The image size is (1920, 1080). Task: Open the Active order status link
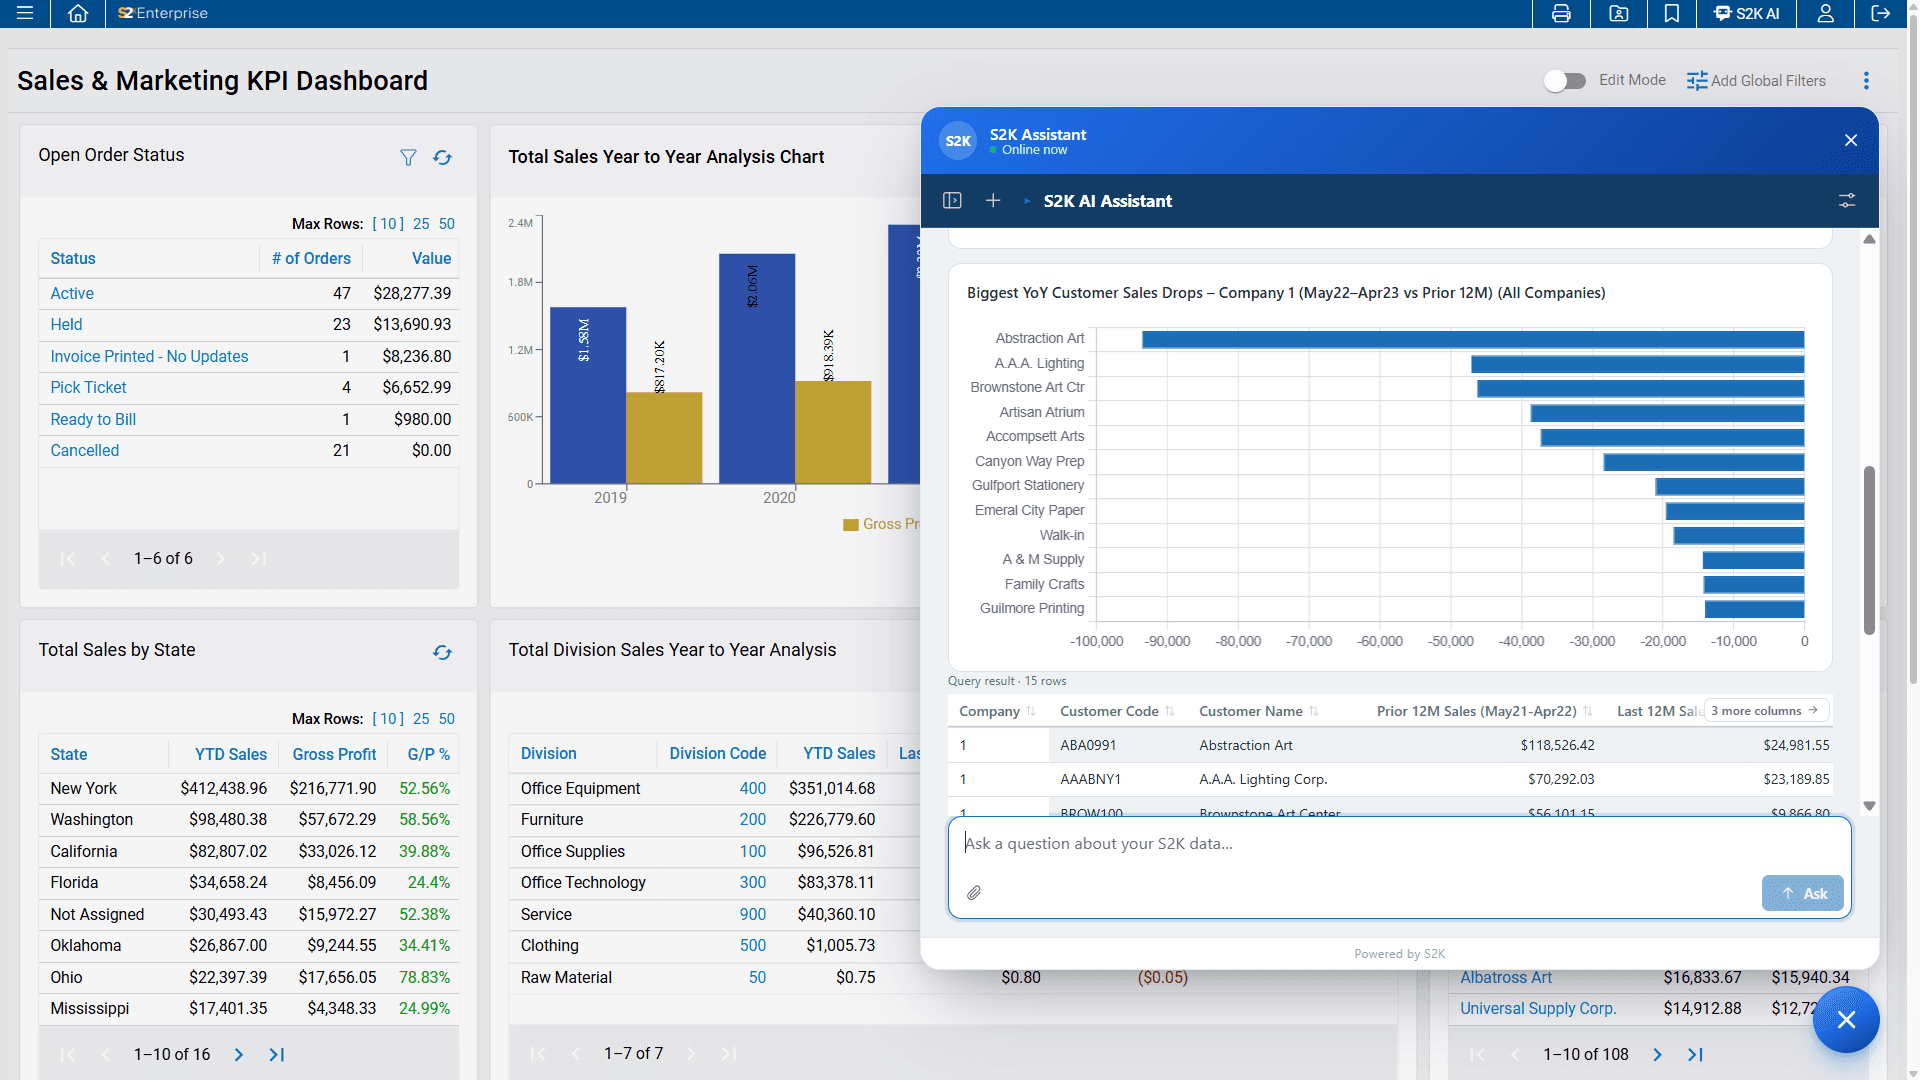(x=72, y=293)
